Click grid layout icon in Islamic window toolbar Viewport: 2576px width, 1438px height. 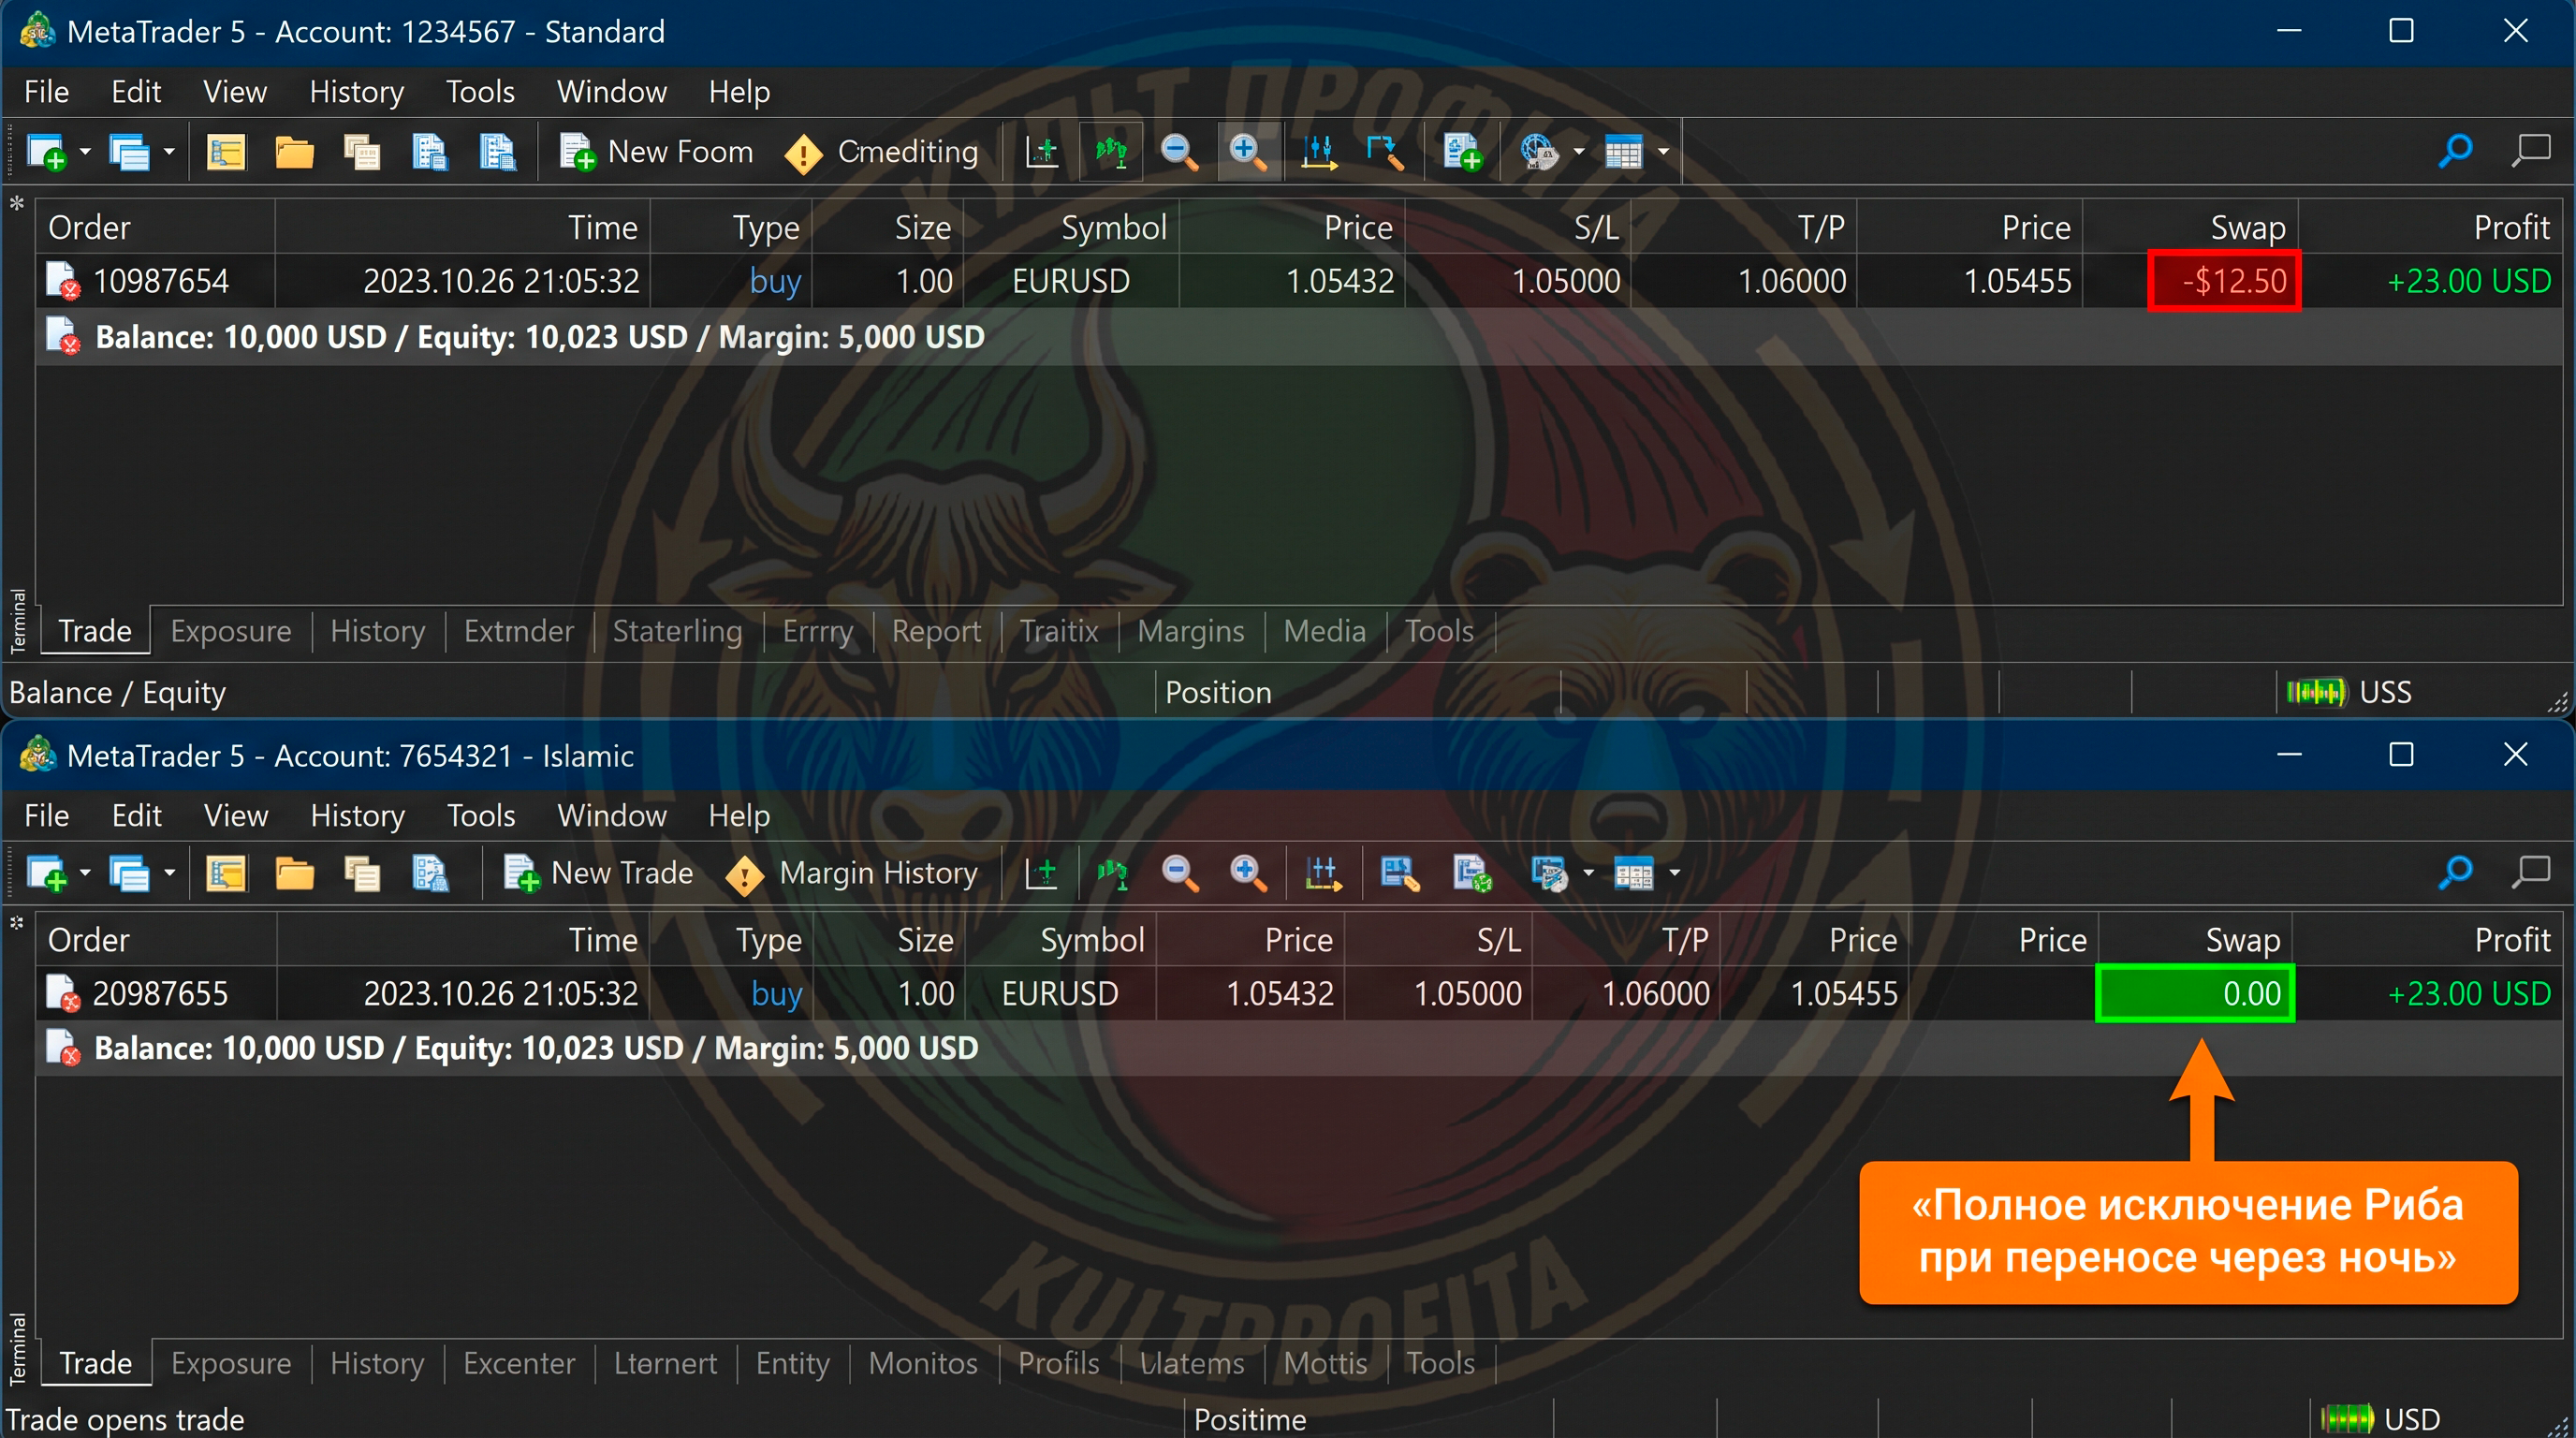click(1634, 874)
